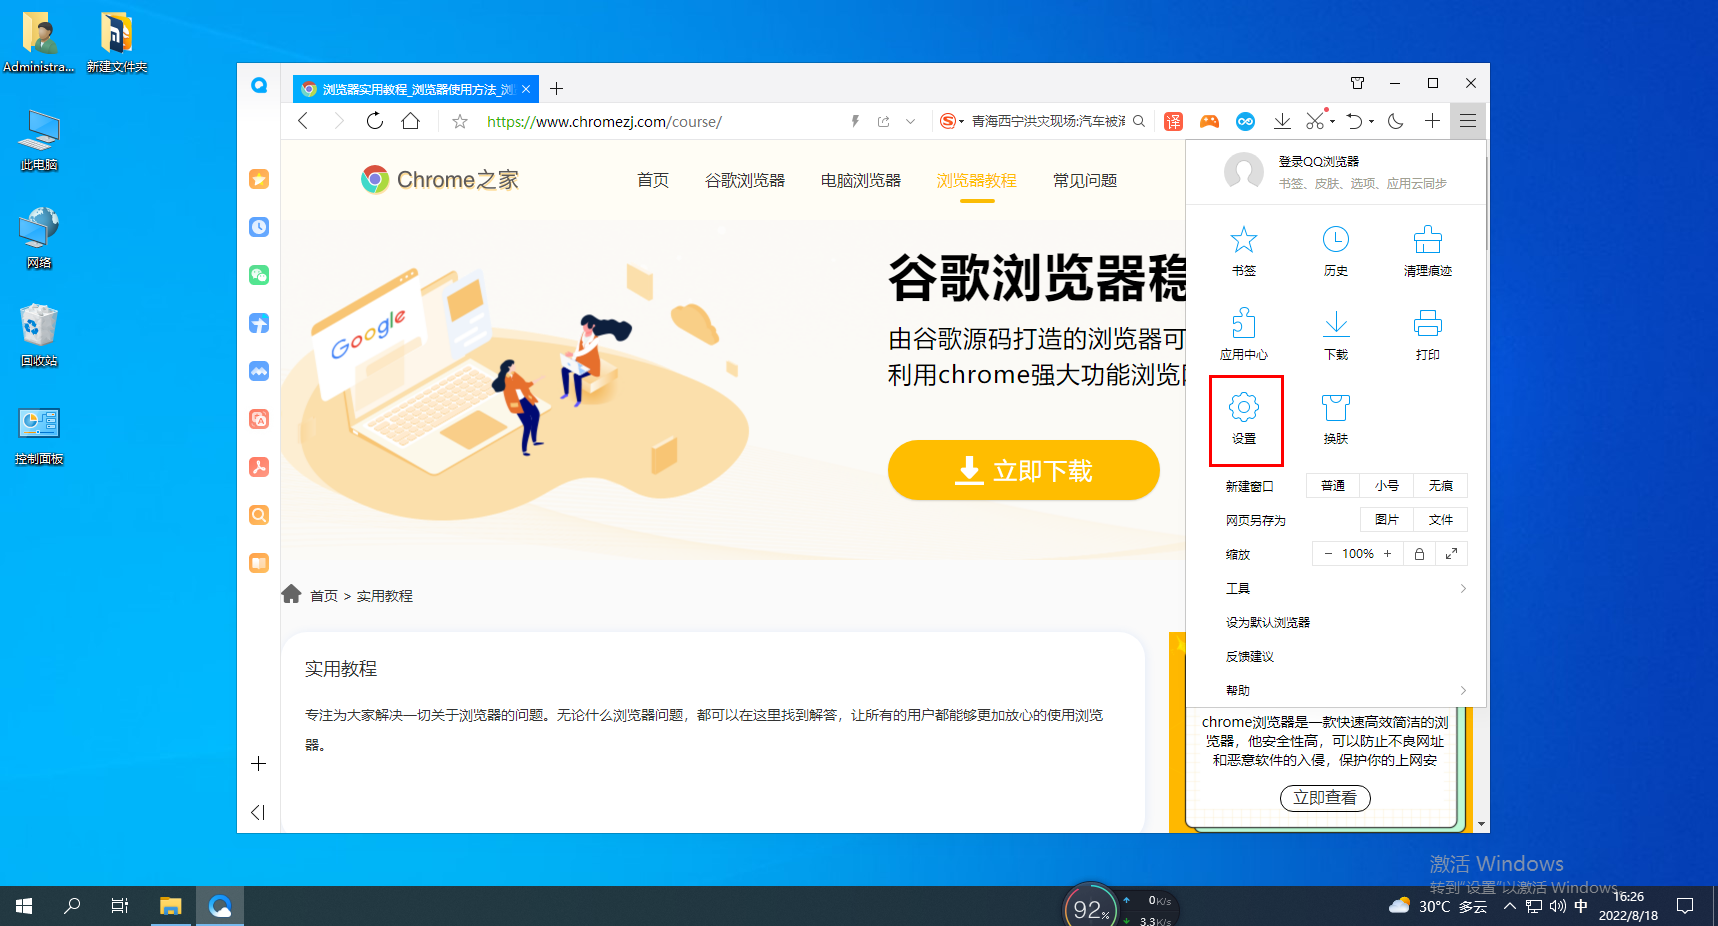Open 历史 history from the menu
Viewport: 1718px width, 926px height.
[x=1336, y=250]
